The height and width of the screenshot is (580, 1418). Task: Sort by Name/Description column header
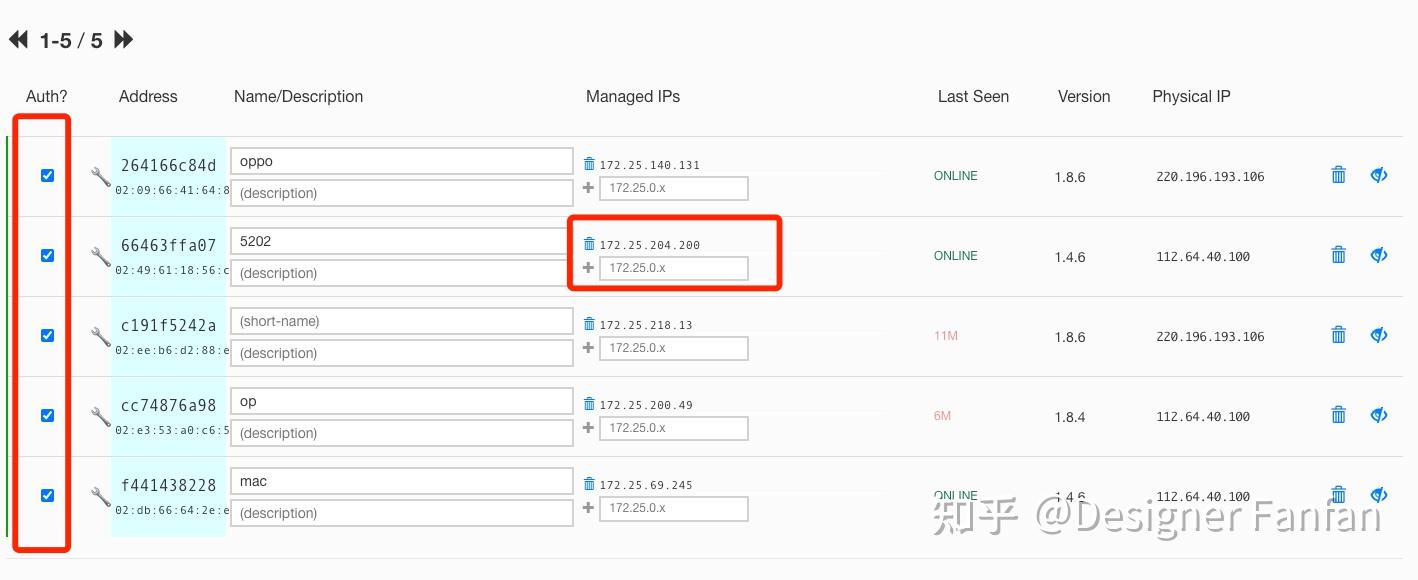click(x=298, y=97)
